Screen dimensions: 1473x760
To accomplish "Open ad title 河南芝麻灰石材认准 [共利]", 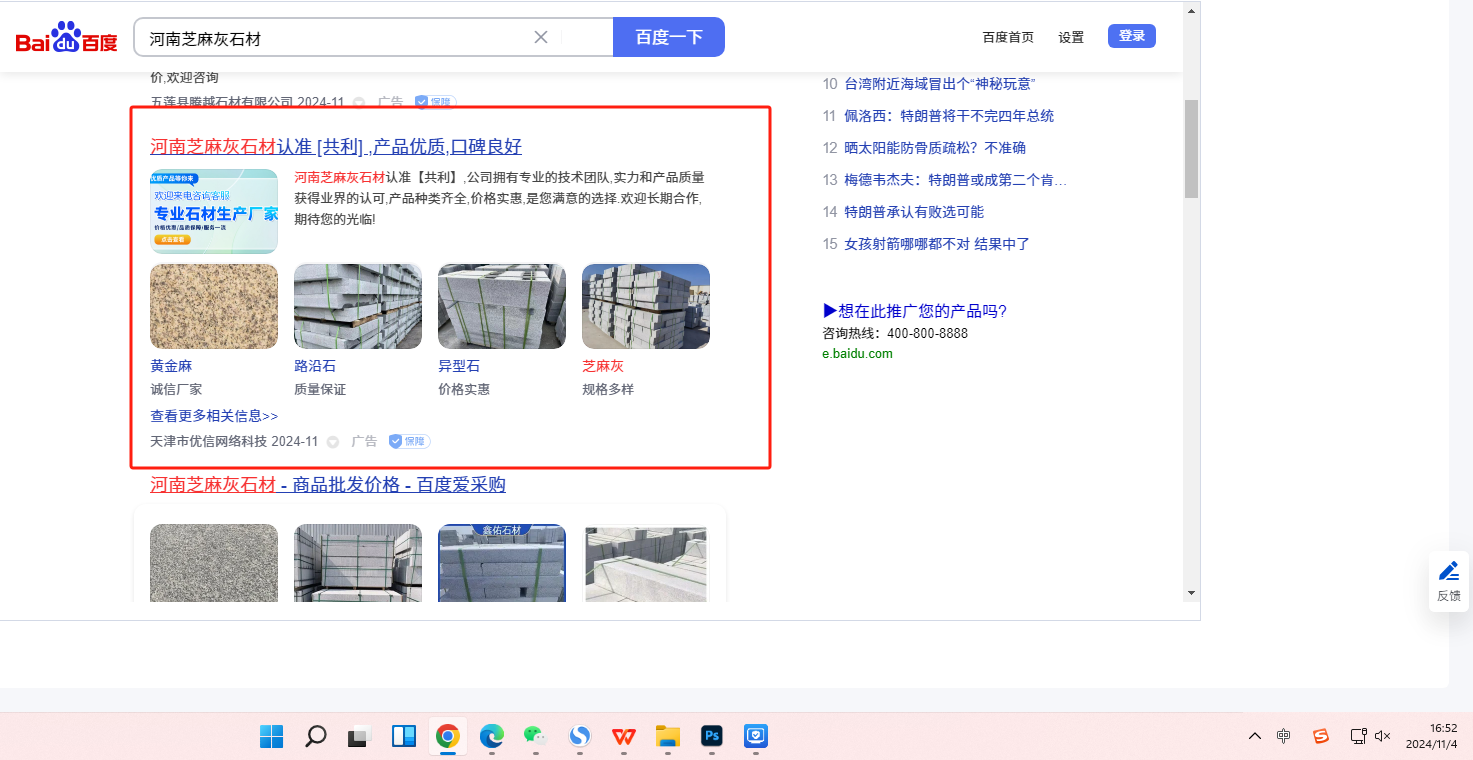I will [x=336, y=146].
